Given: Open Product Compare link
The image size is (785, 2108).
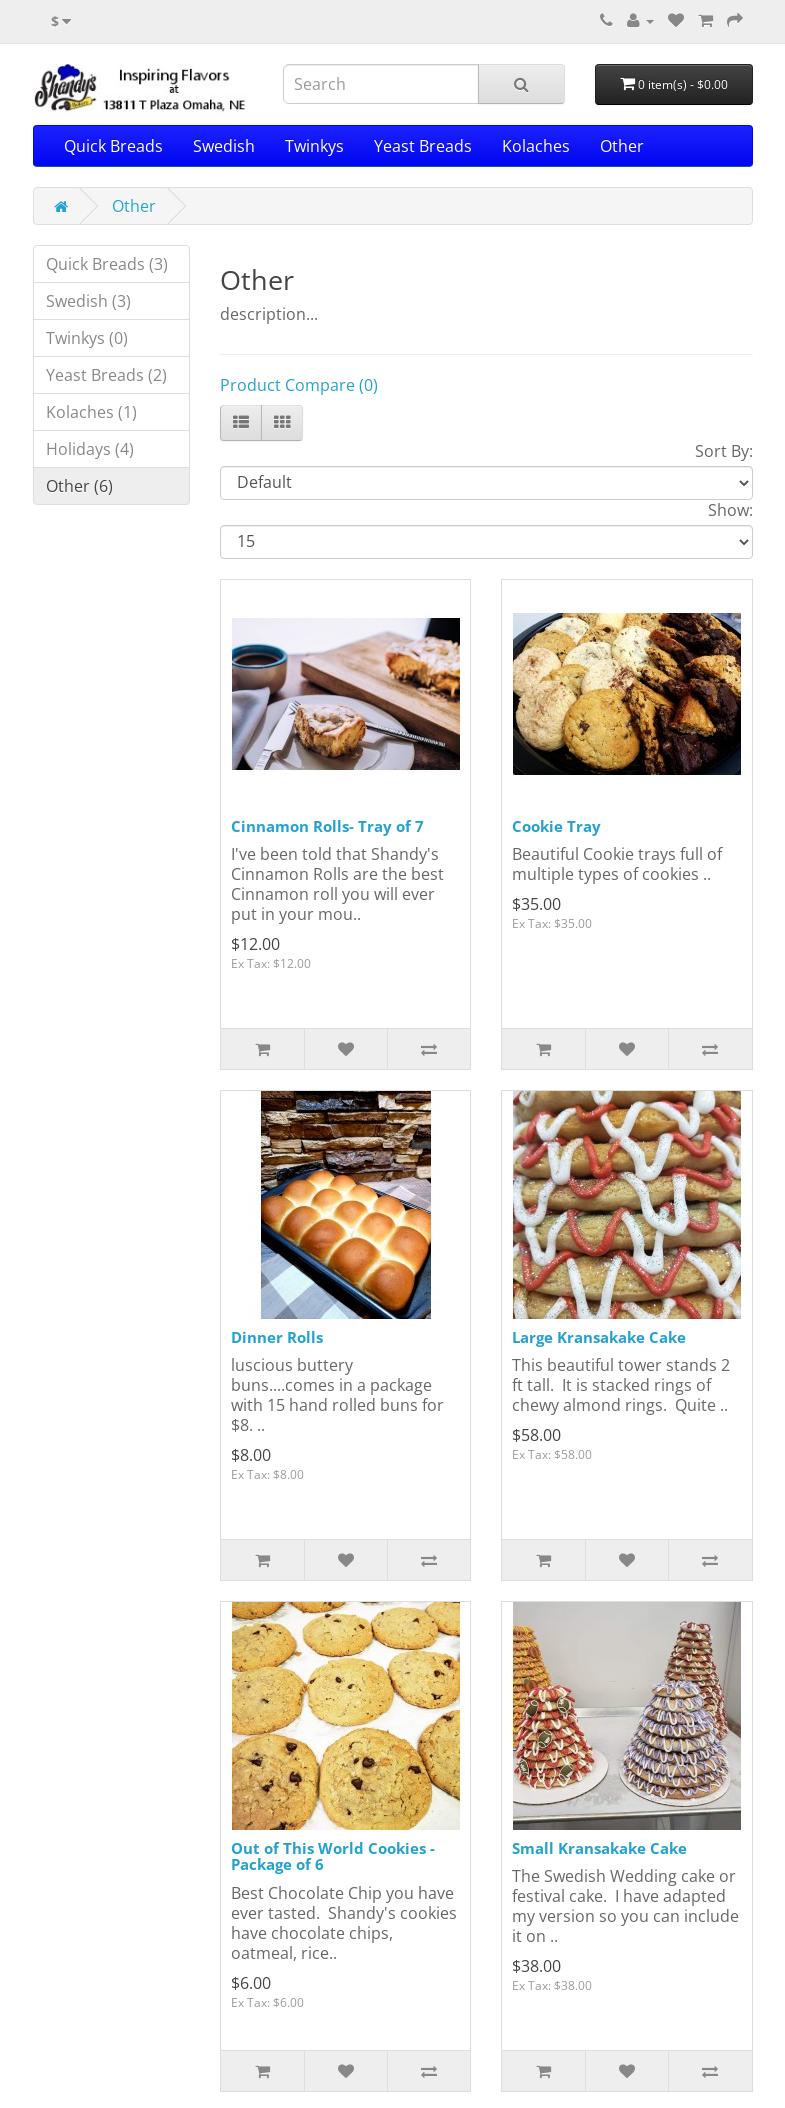Looking at the screenshot, I should [299, 385].
